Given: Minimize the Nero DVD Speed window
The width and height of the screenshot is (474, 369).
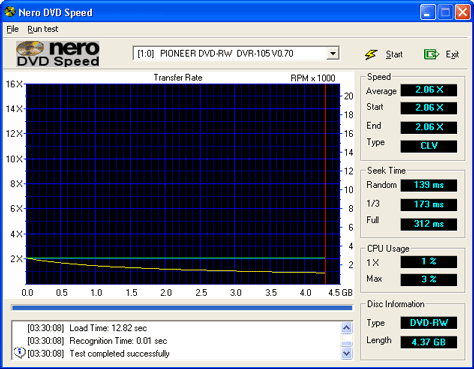Looking at the screenshot, I should pos(428,12).
